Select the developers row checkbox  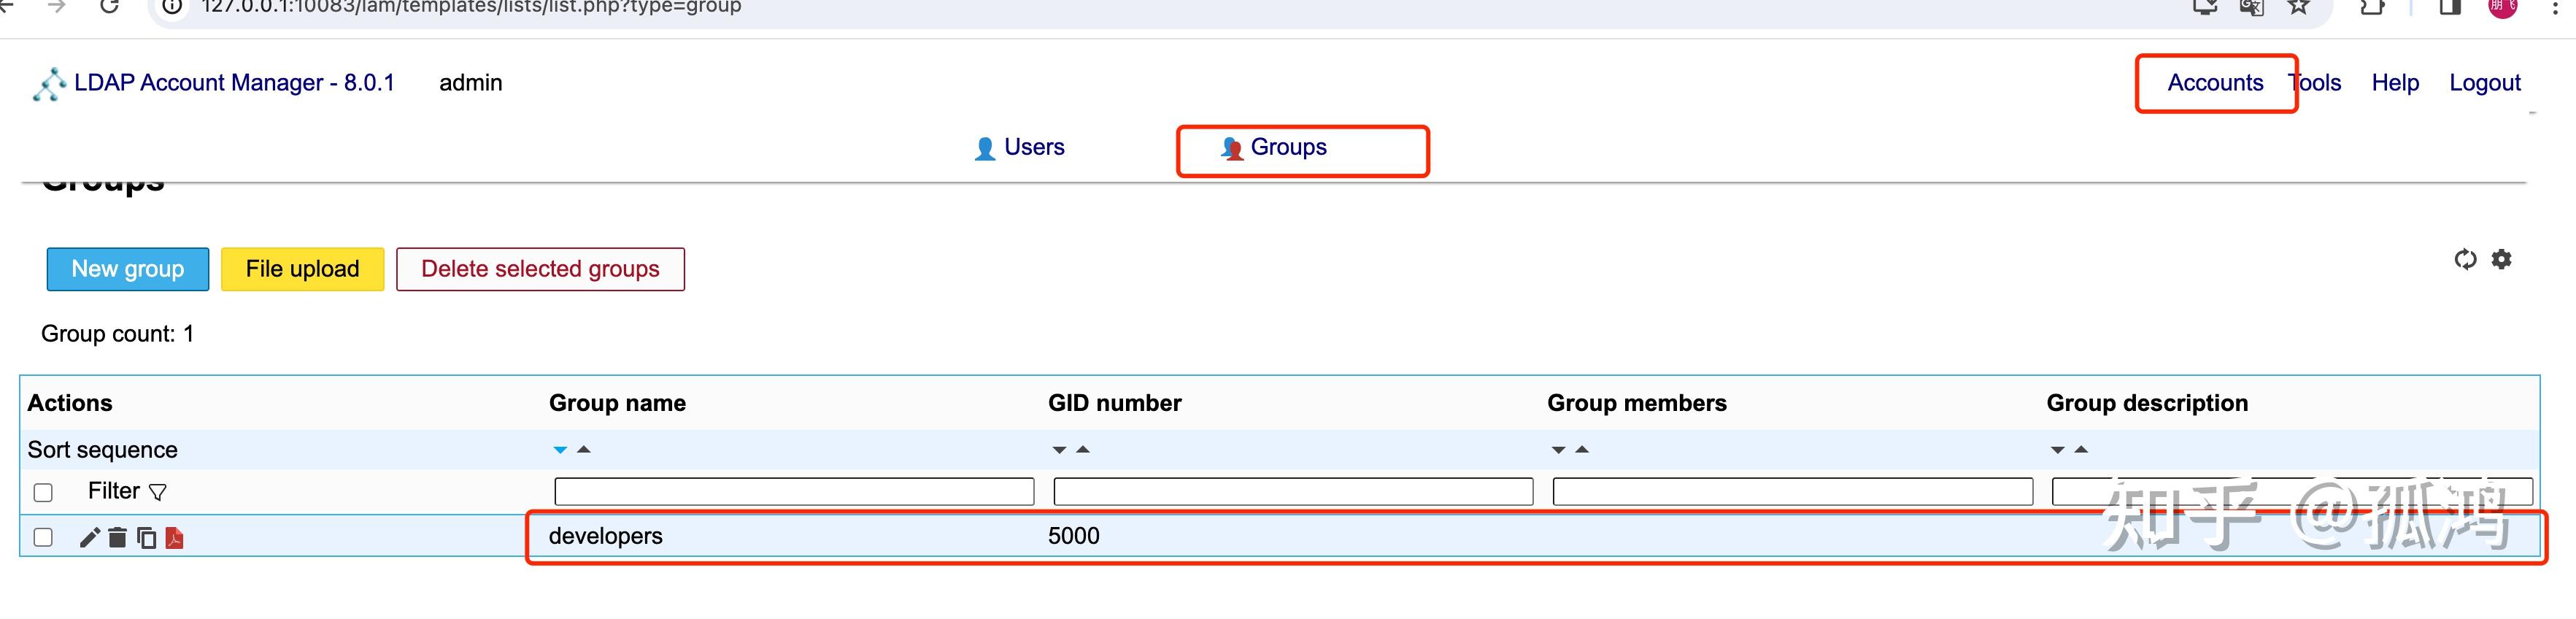pos(43,538)
